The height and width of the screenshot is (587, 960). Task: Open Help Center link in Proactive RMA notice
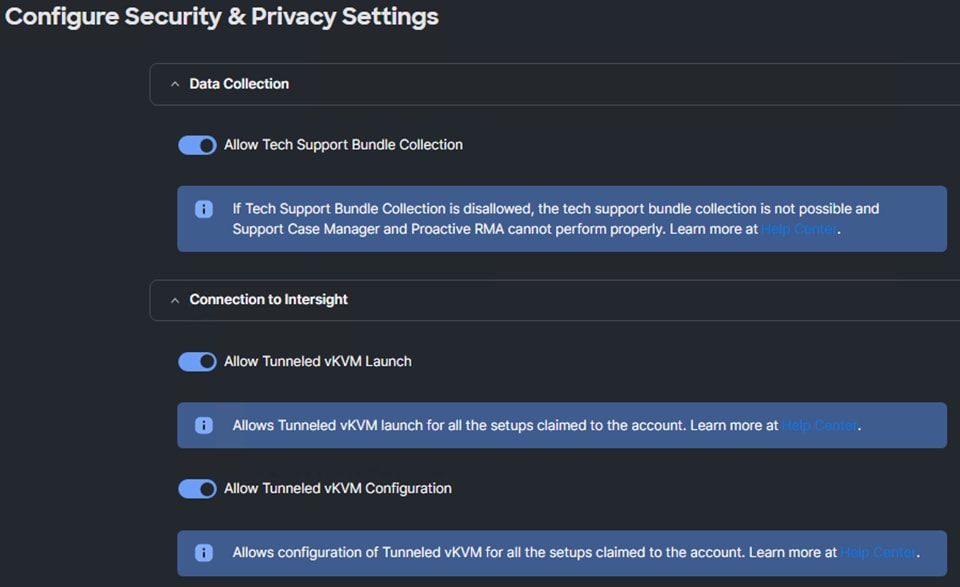tap(799, 229)
